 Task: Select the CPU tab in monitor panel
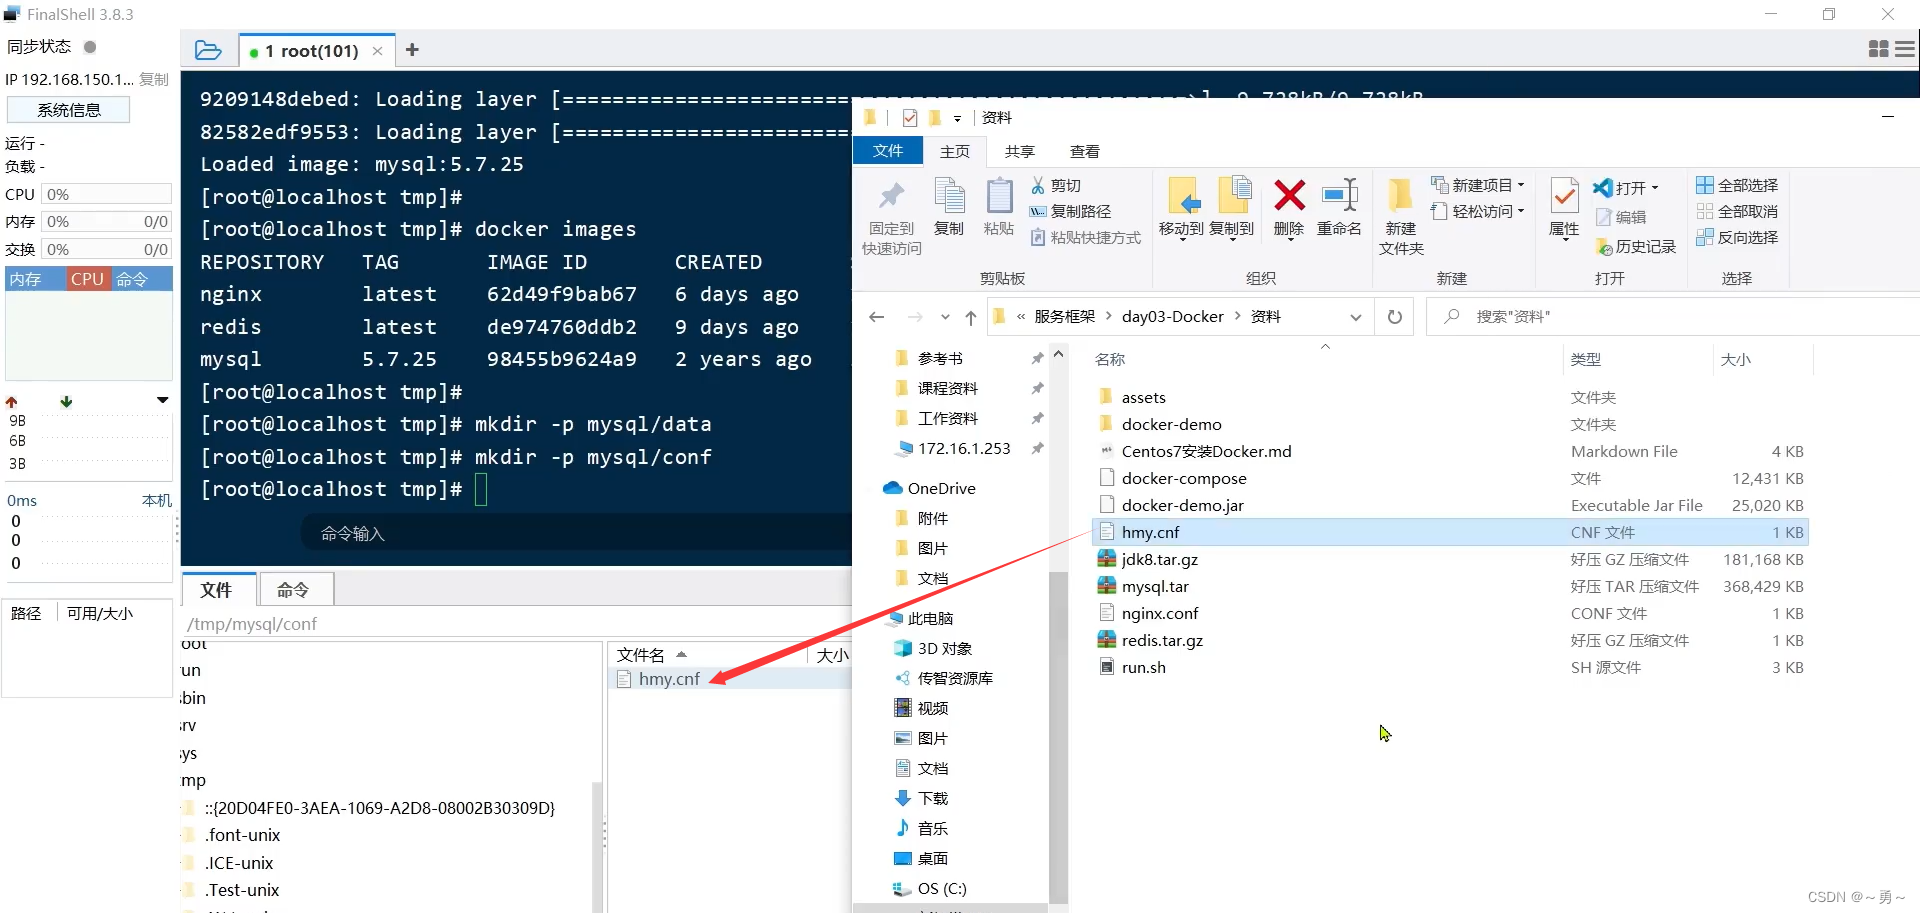pos(87,279)
